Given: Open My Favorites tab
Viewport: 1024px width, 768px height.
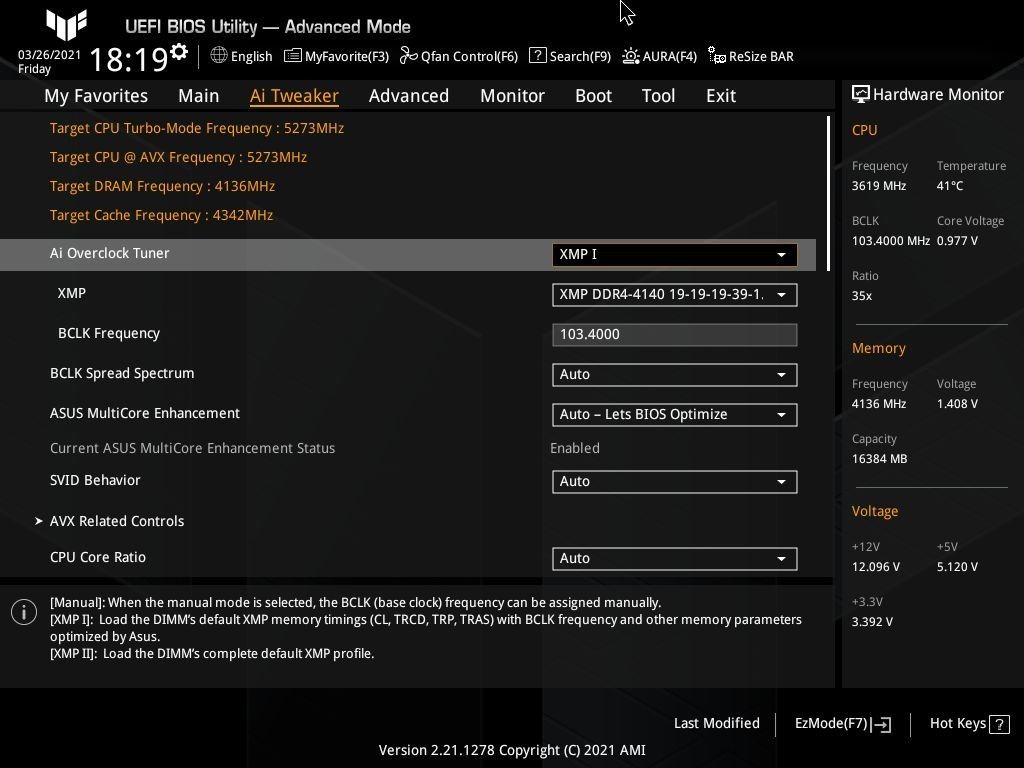Looking at the screenshot, I should click(x=96, y=96).
